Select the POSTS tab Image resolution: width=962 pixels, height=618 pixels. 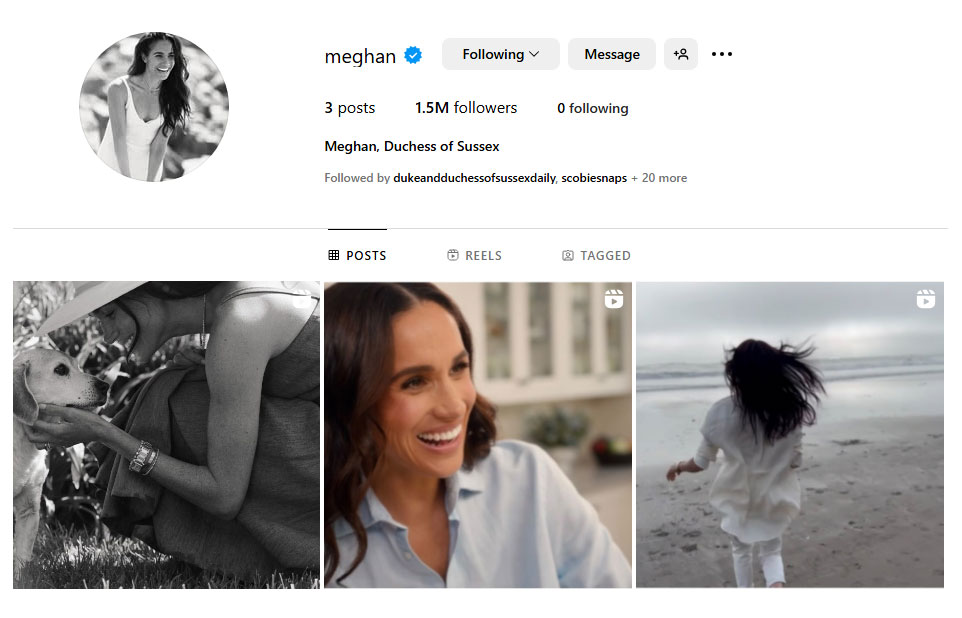click(x=357, y=255)
